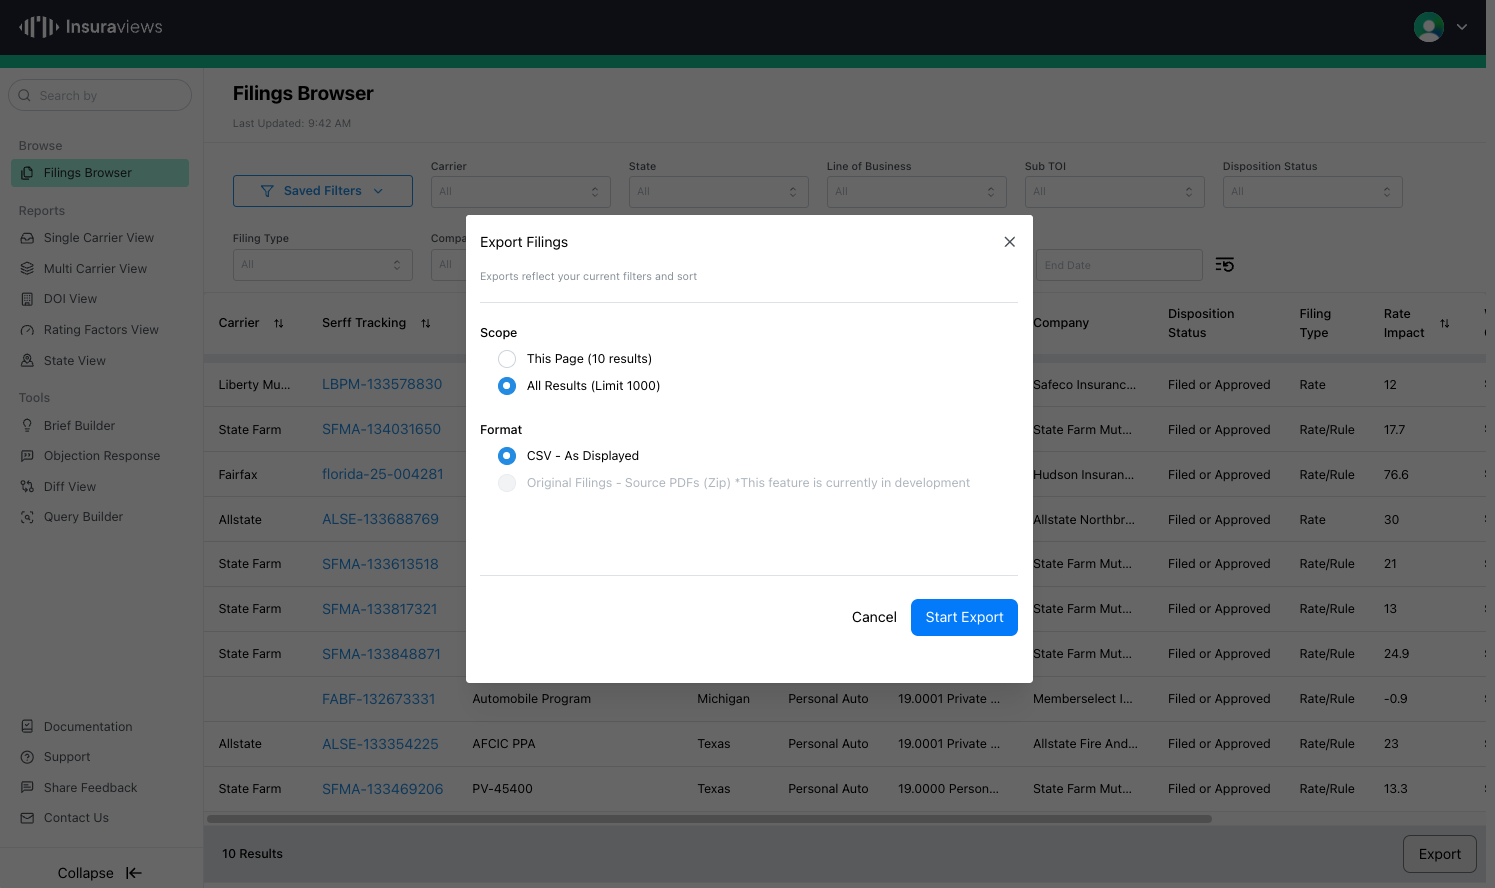Sort by Rate Impact column arrows

click(x=1444, y=323)
